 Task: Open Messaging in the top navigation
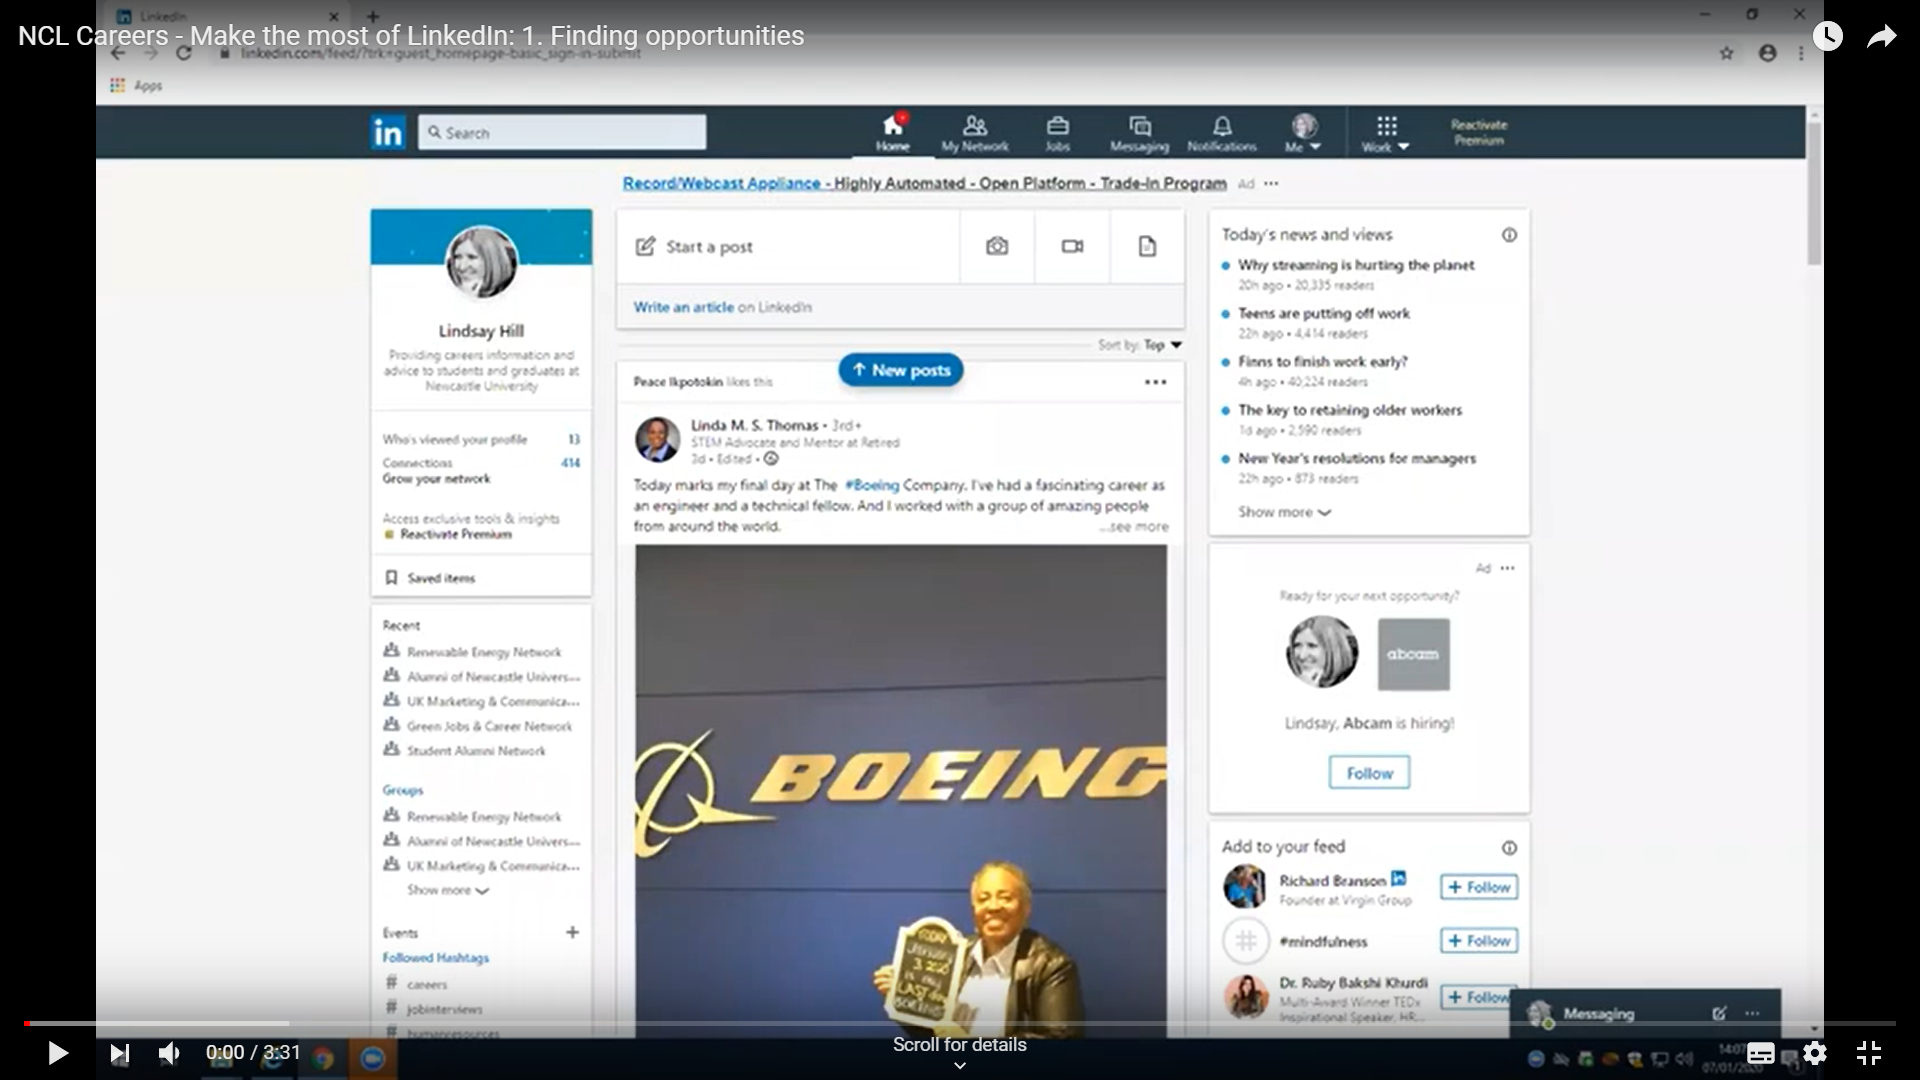[x=1139, y=132]
